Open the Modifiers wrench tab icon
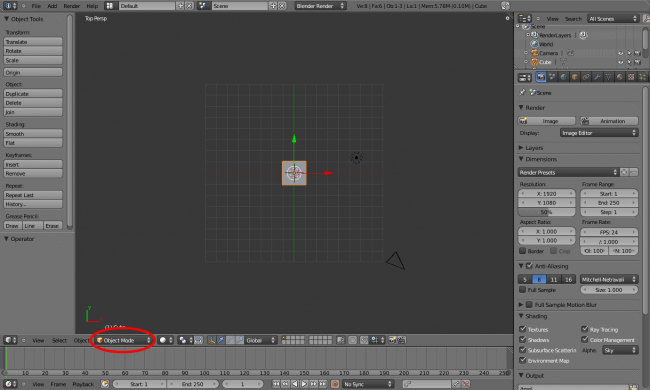This screenshot has height=390, width=650. pyautogui.click(x=597, y=77)
